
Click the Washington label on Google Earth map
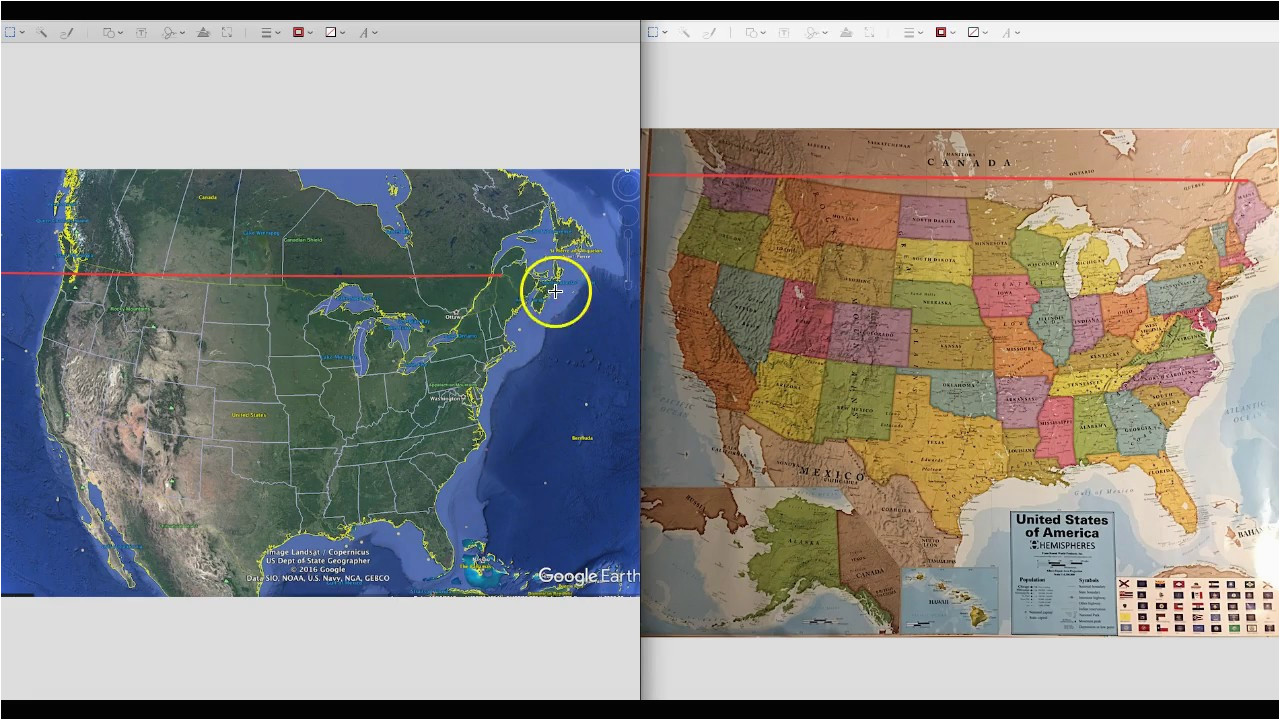(446, 399)
